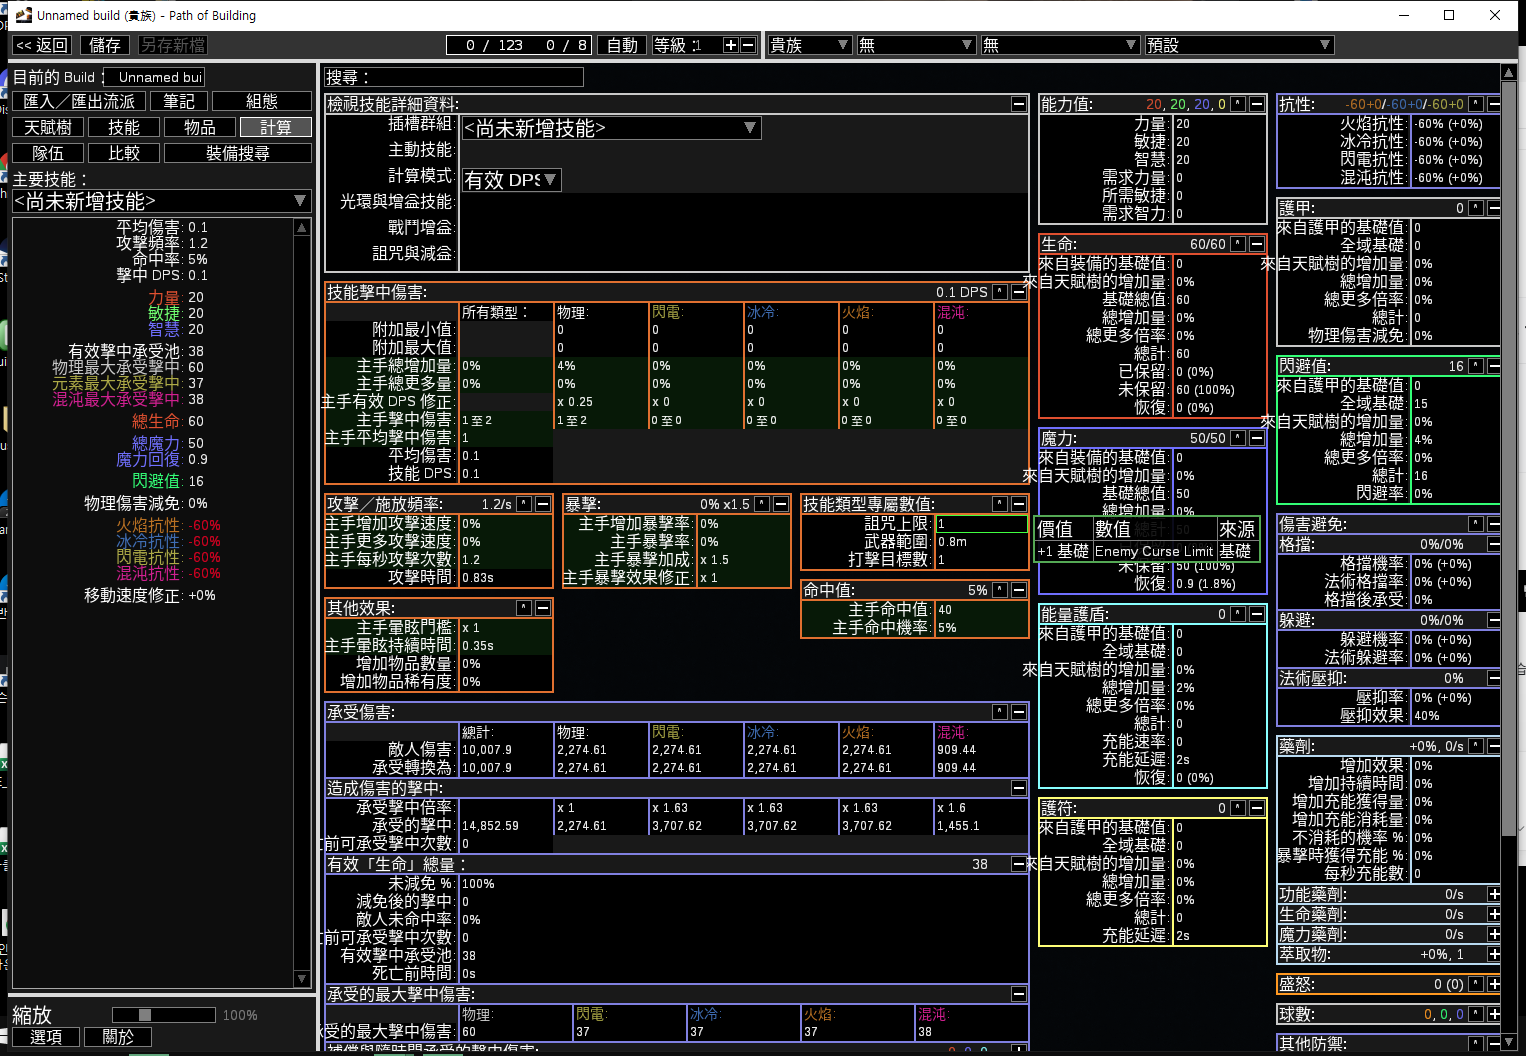
Task: Collapse the 其他效果 section
Action: point(542,608)
